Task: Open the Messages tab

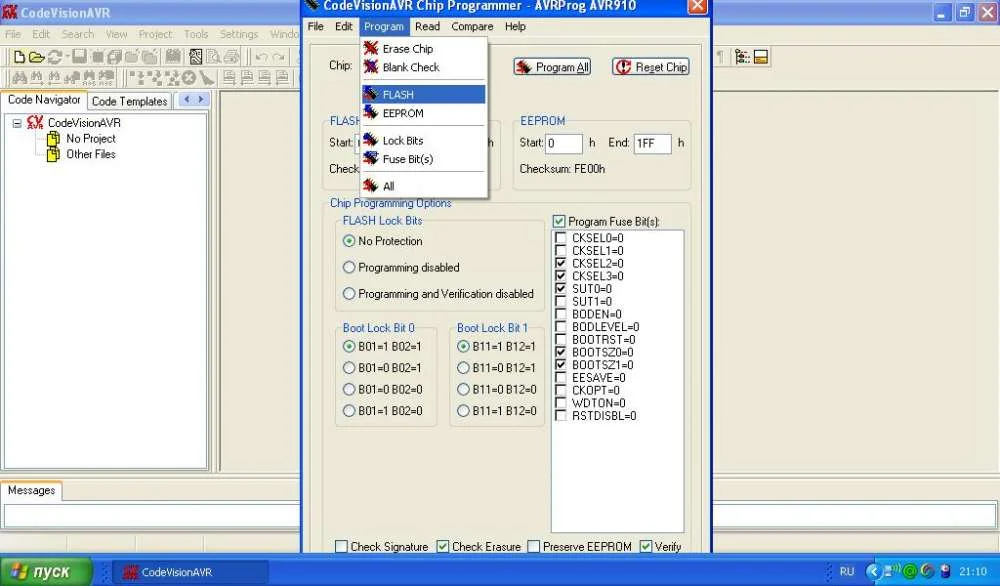Action: pyautogui.click(x=31, y=490)
